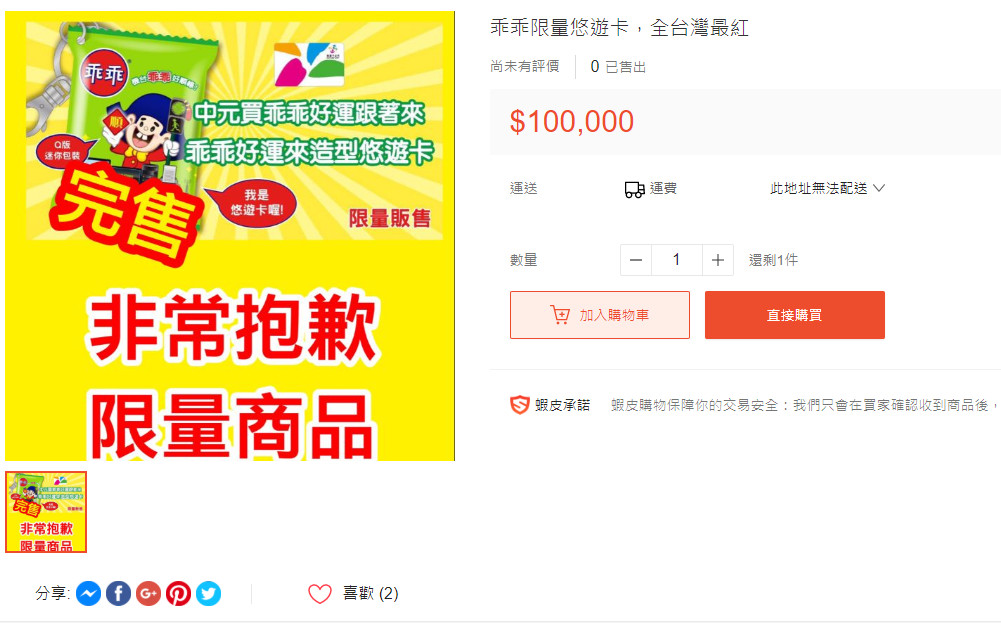Screen dimensions: 1001x623
Task: Click the heart icon to like item
Action: tap(320, 594)
